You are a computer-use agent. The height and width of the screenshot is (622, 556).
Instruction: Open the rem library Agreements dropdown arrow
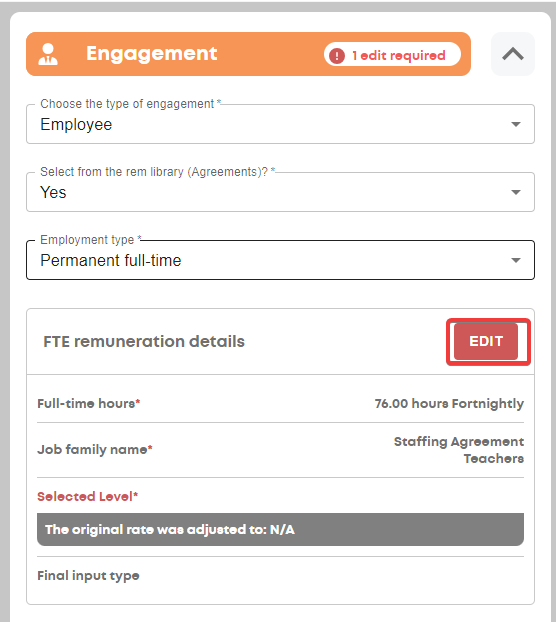[516, 192]
